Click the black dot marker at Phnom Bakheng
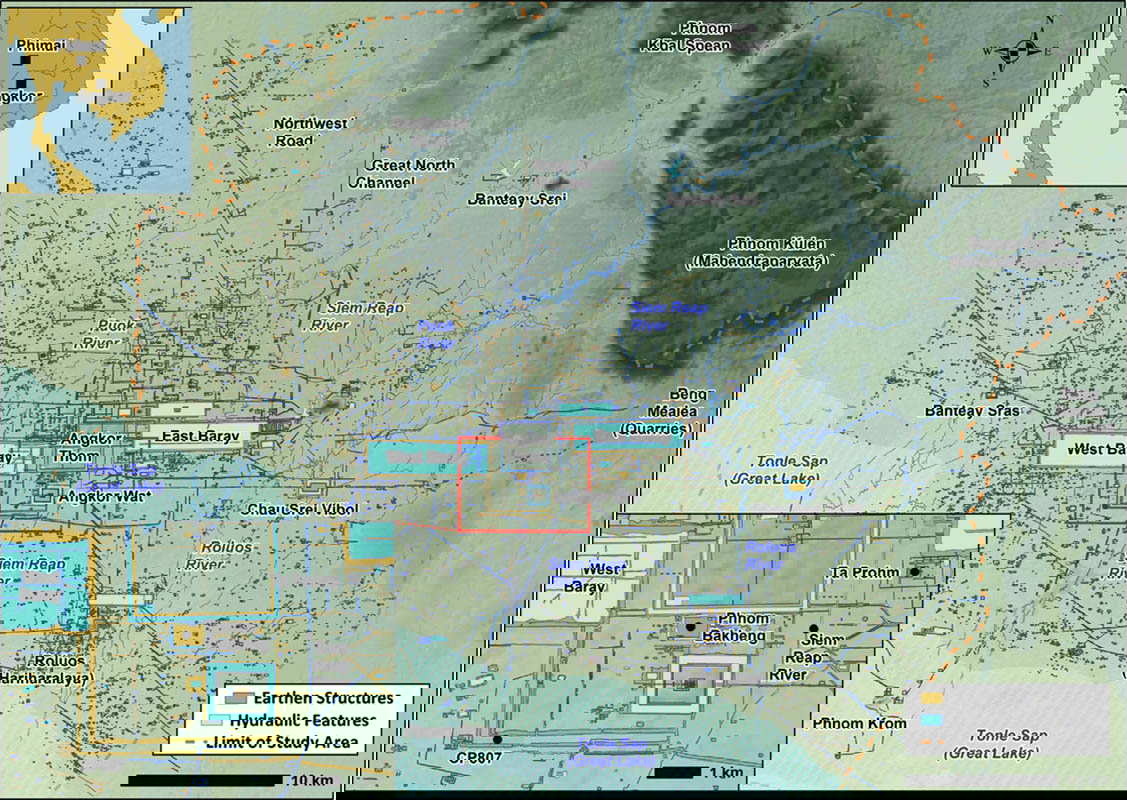Screen dimensions: 1127x800 click(690, 627)
